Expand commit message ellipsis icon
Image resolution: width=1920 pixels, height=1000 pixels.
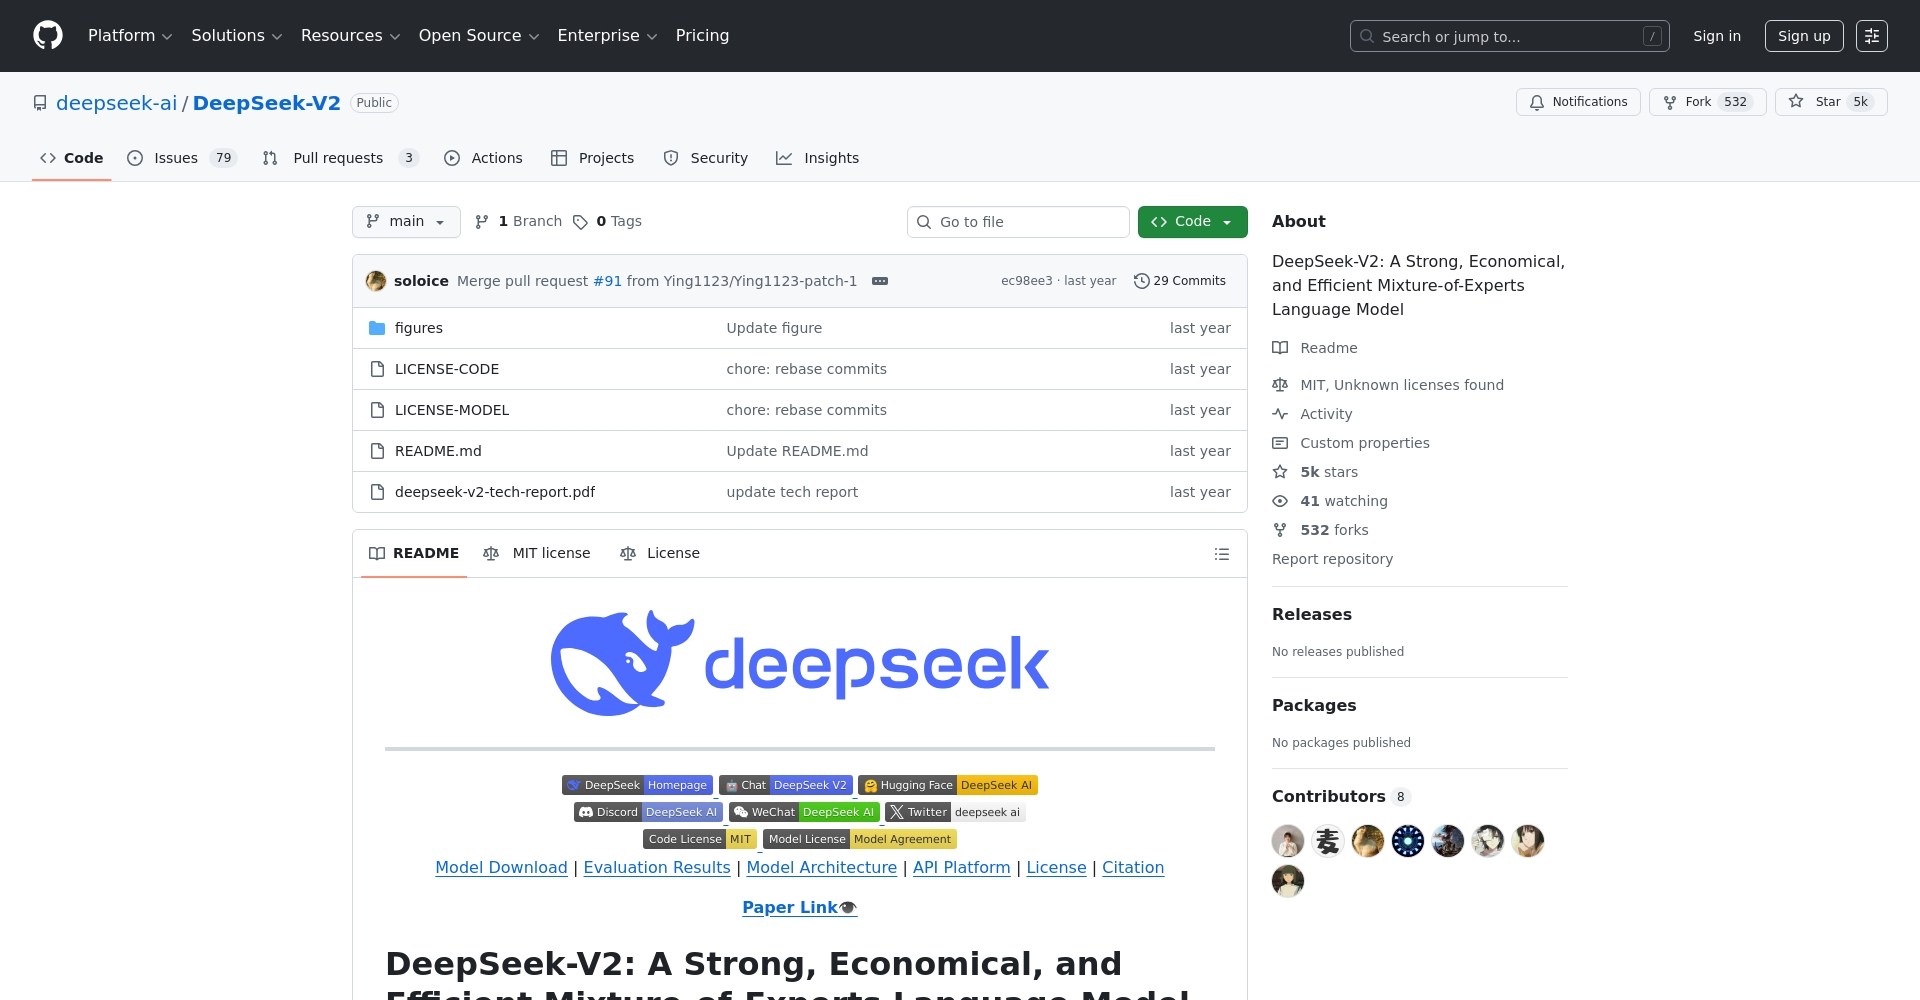880,281
